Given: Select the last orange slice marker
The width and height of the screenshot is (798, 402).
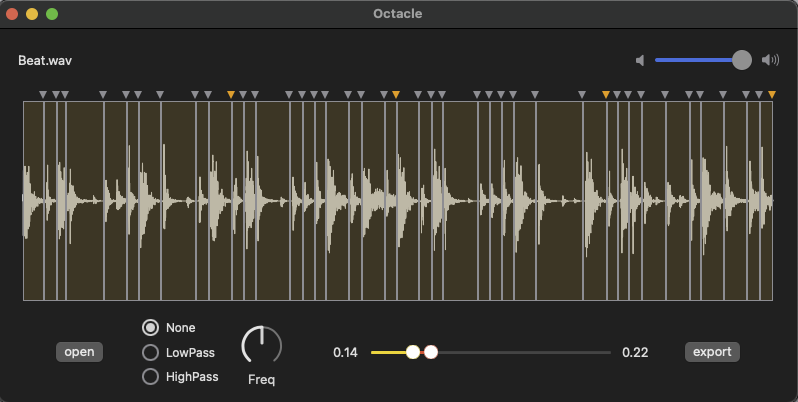Looking at the screenshot, I should [x=772, y=95].
